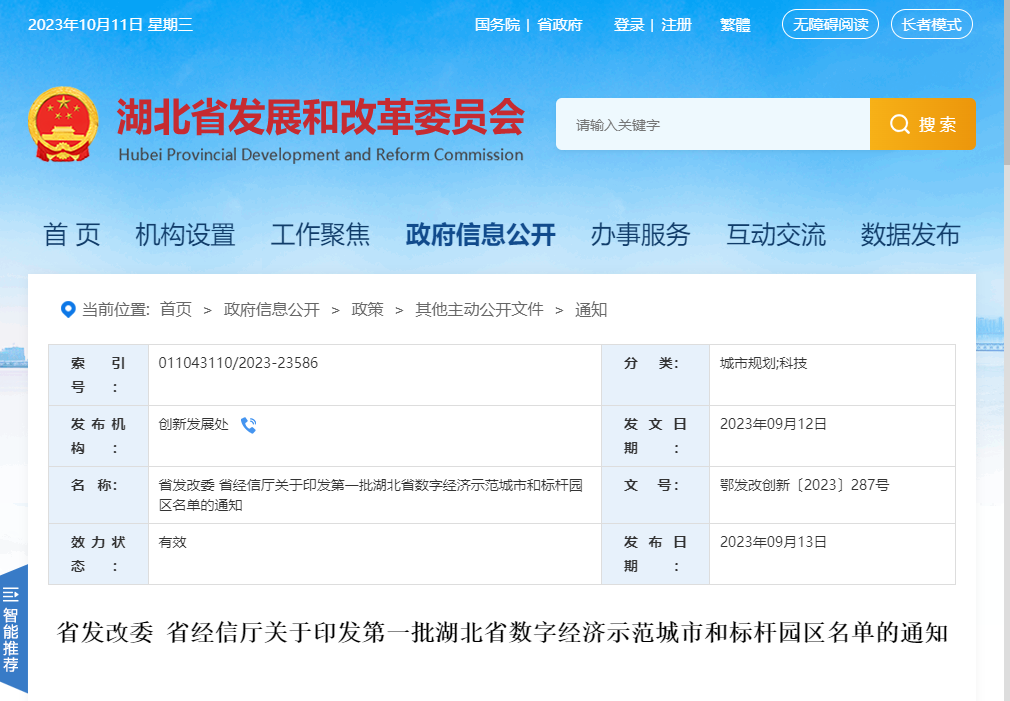Click the 政策 breadcrumb link

[x=367, y=310]
